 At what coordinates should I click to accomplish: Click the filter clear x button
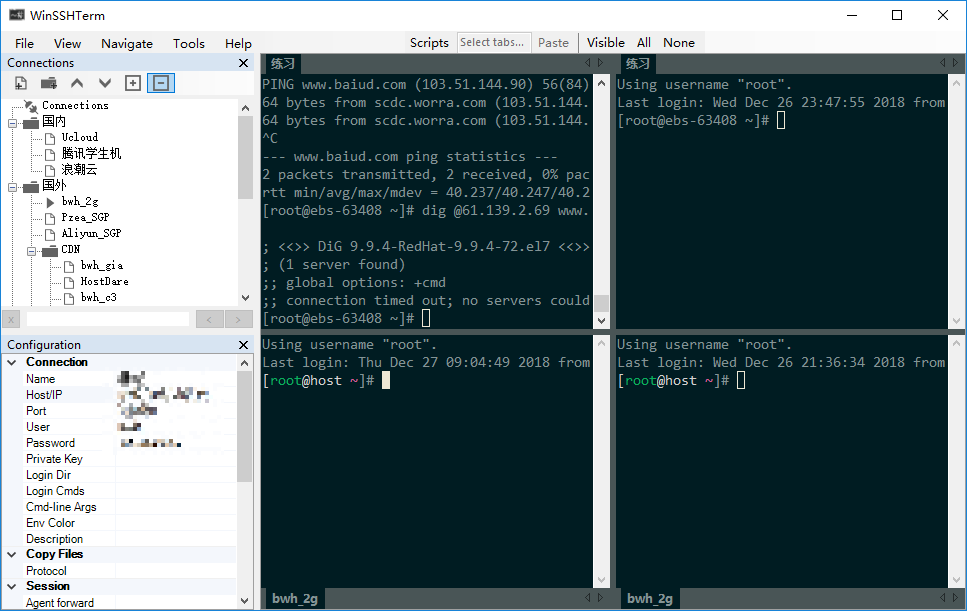(x=11, y=319)
